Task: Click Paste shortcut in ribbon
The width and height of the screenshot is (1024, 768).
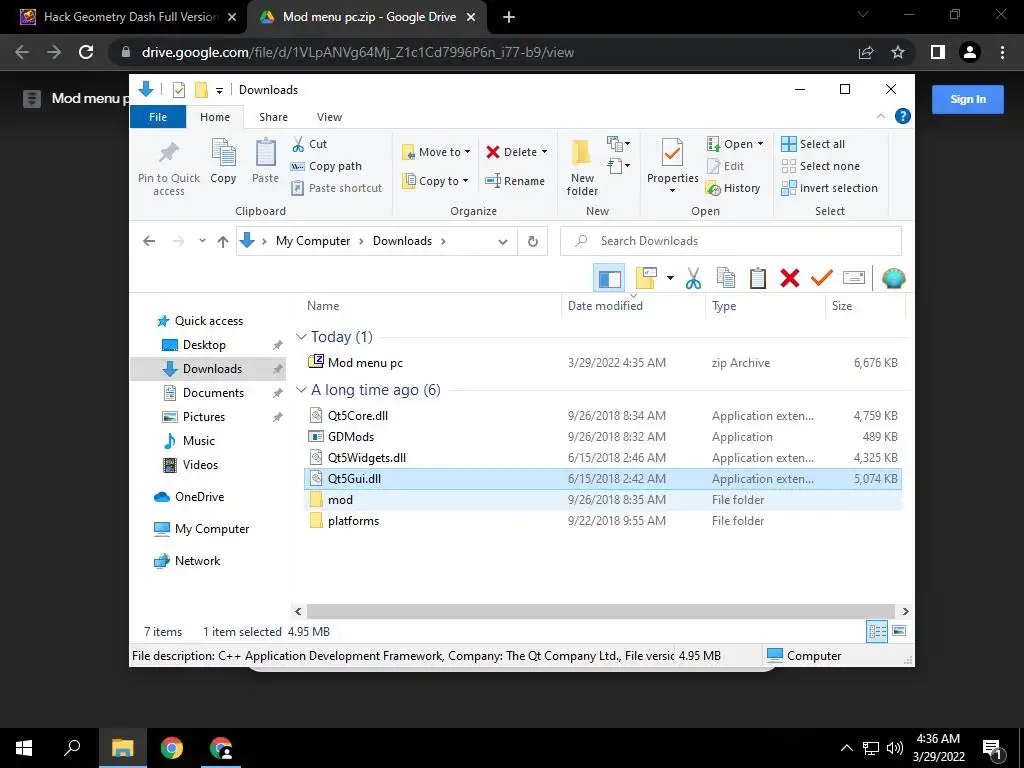Action: (x=336, y=188)
